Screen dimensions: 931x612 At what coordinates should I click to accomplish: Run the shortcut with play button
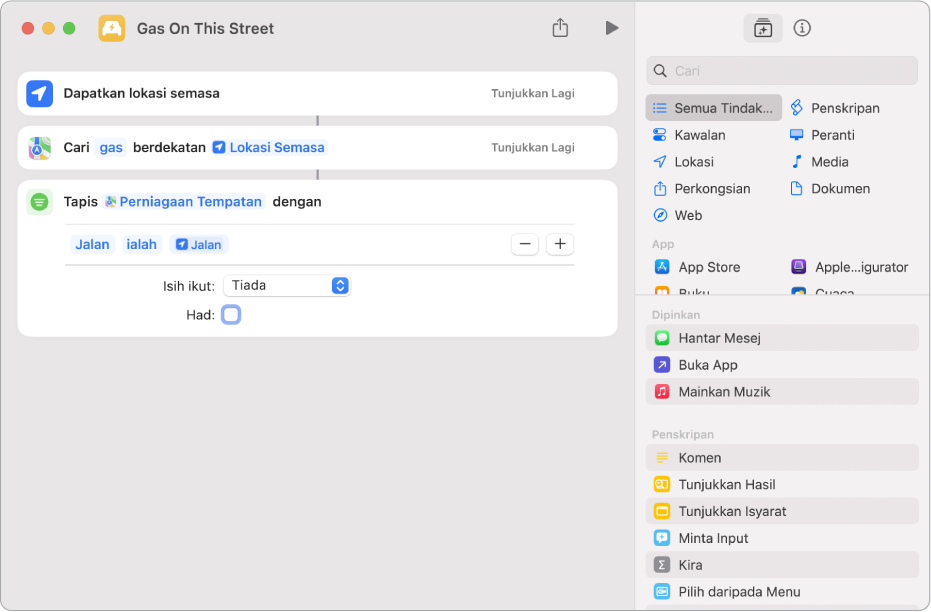point(611,28)
